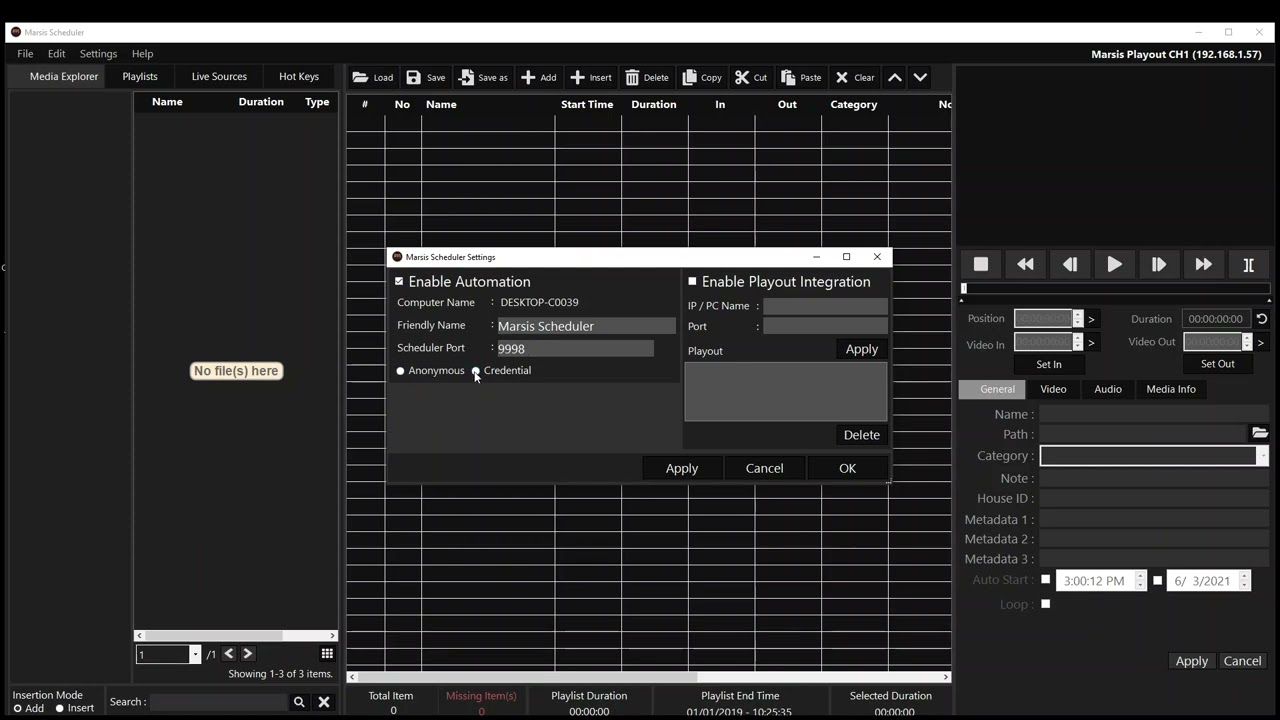The width and height of the screenshot is (1280, 720).
Task: Choose Save as in the toolbar
Action: [x=483, y=77]
